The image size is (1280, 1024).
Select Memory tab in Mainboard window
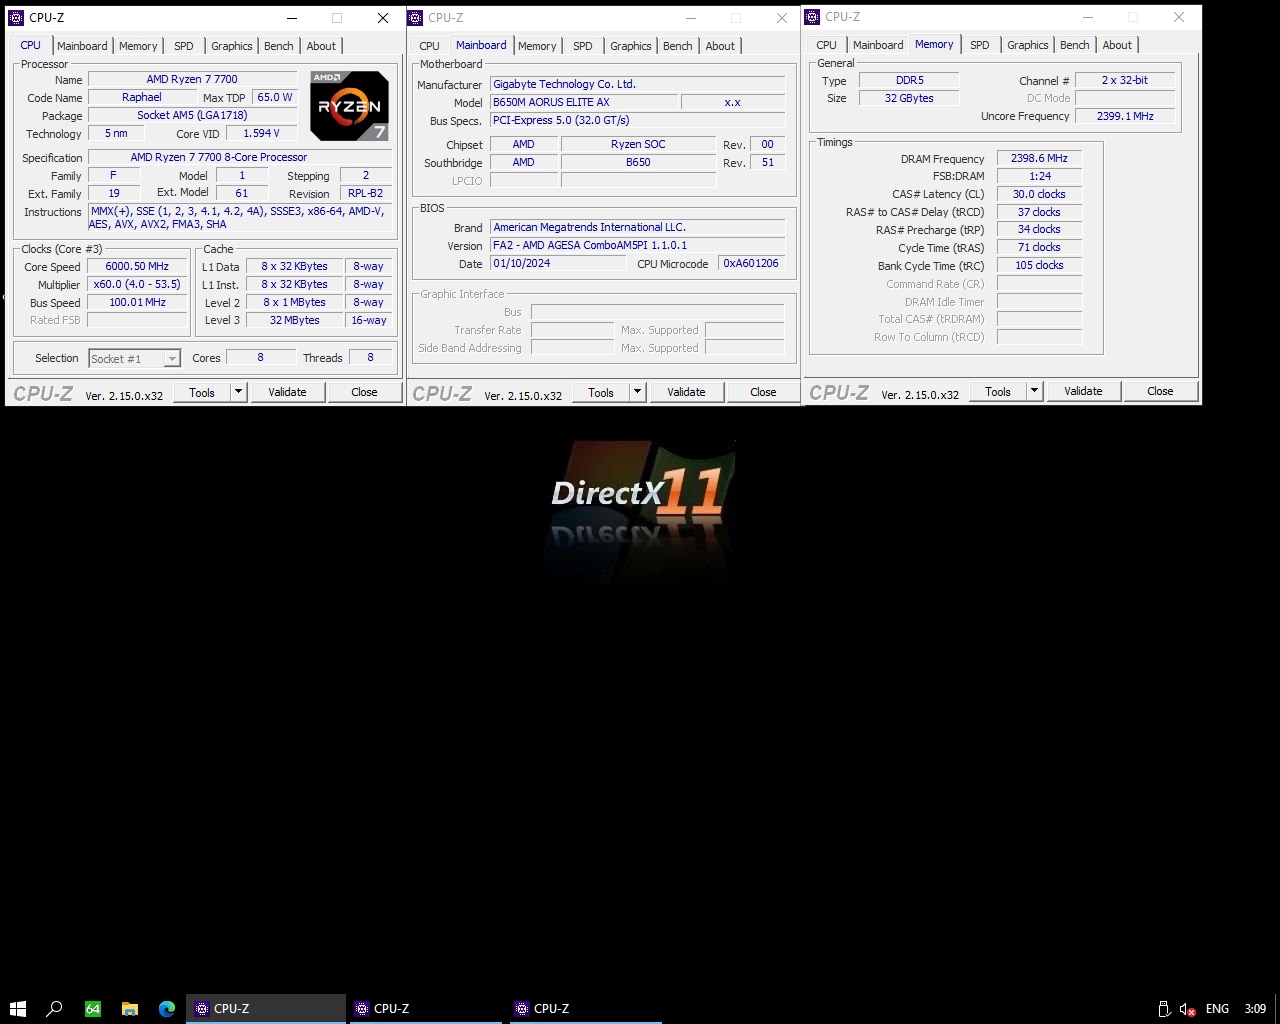(537, 46)
